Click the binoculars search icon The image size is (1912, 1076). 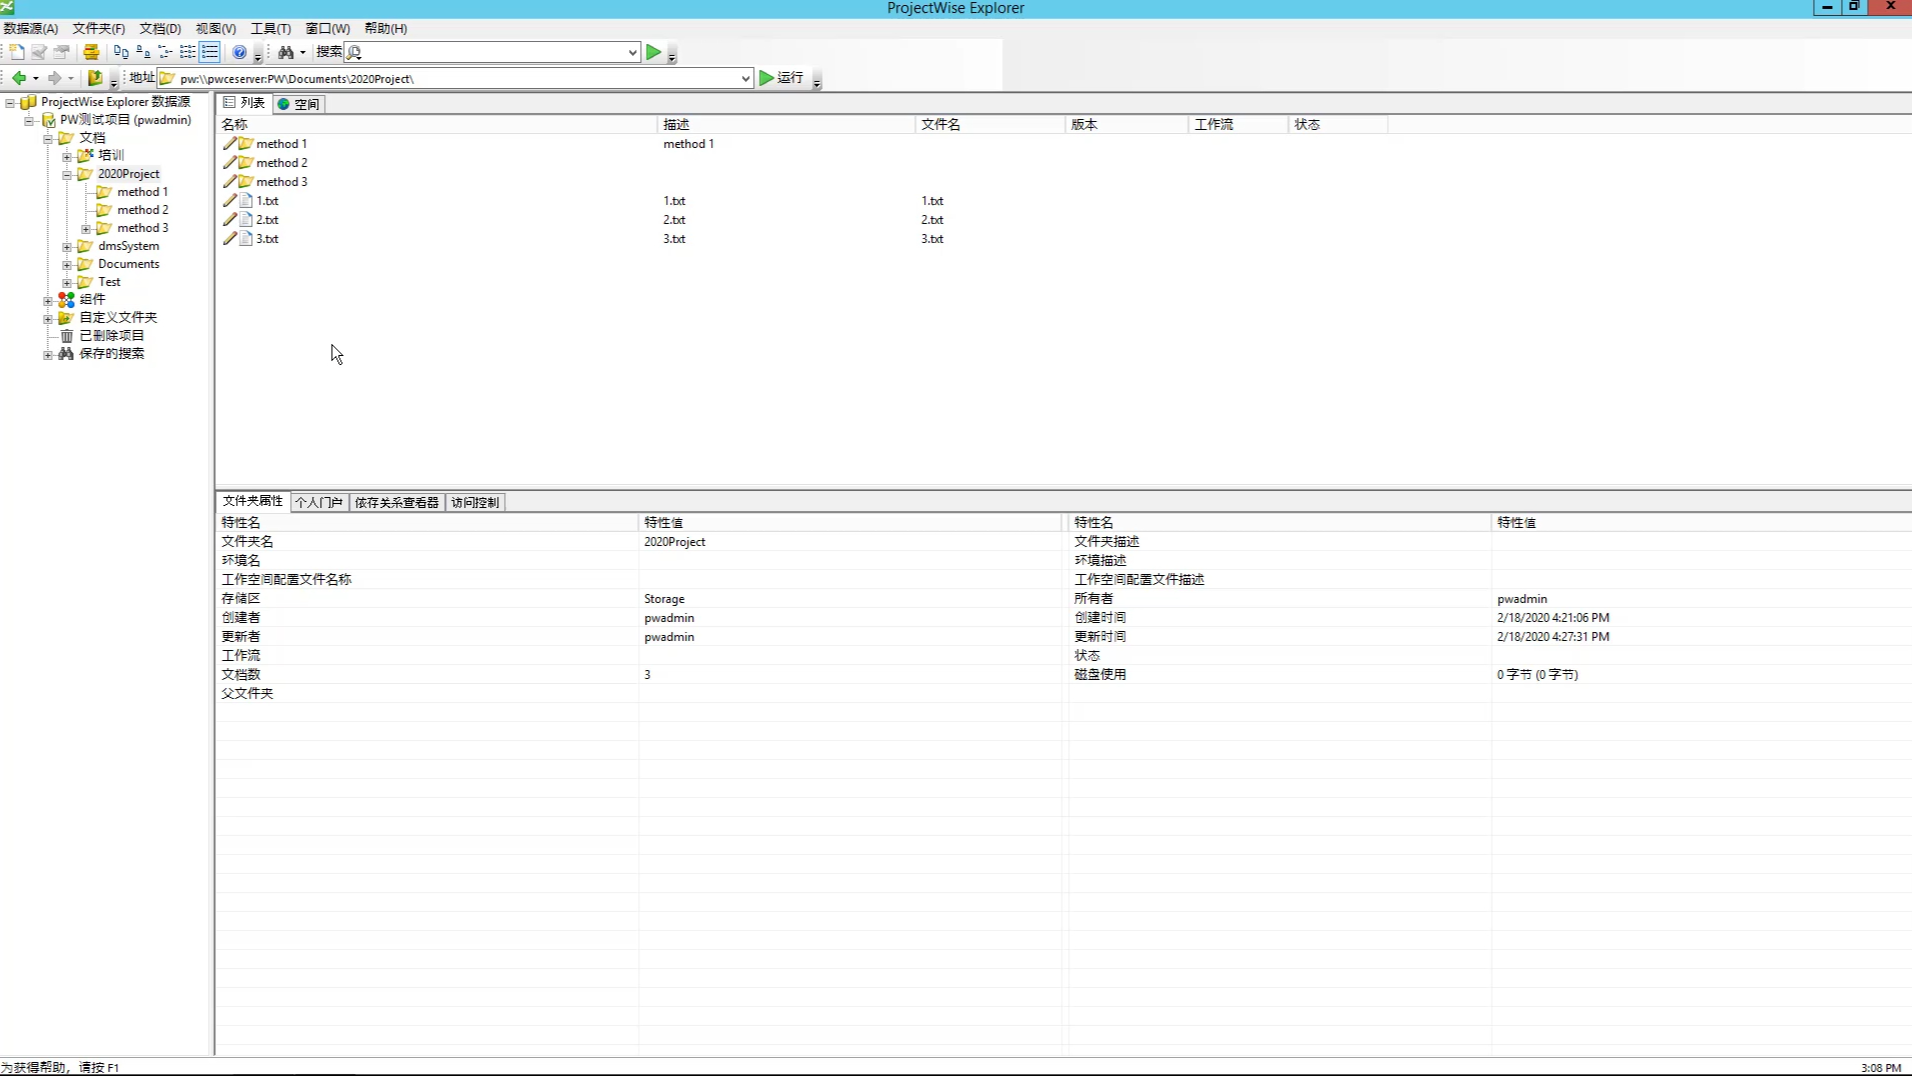point(286,52)
